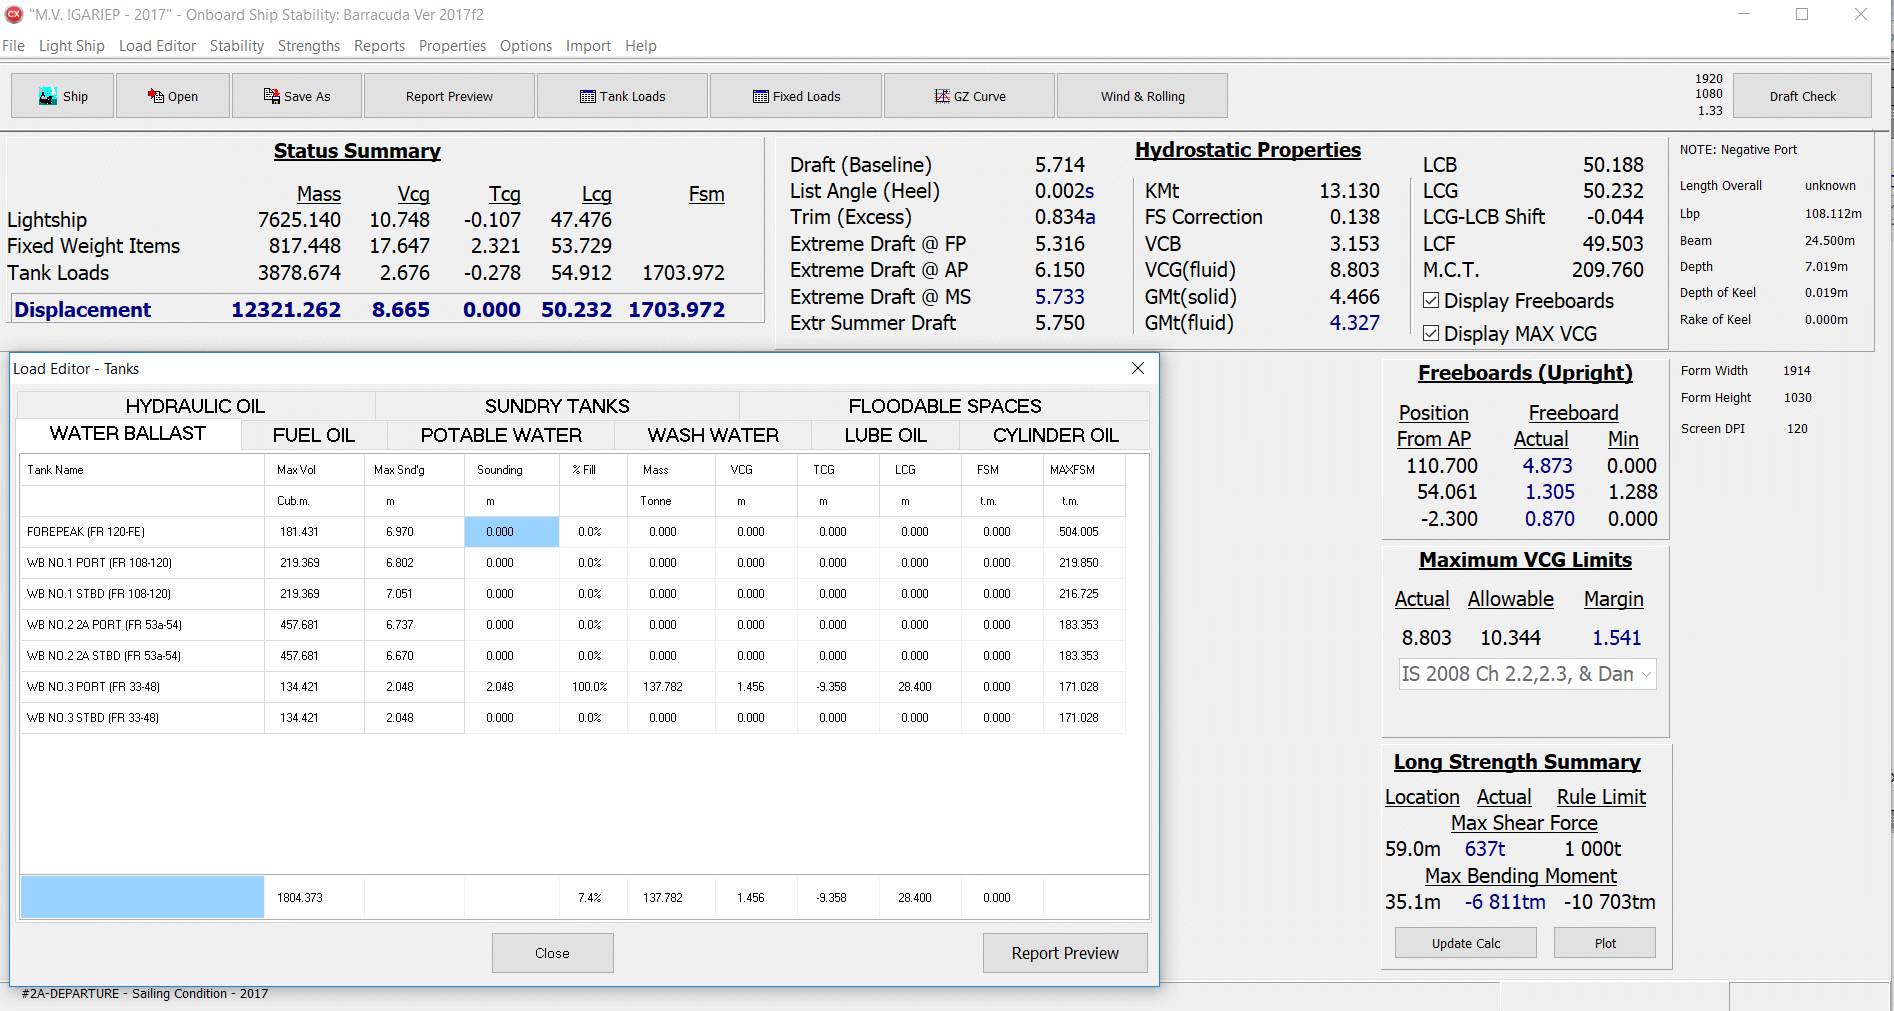The image size is (1894, 1011).
Task: Click the Draft Check button
Action: pyautogui.click(x=1802, y=96)
